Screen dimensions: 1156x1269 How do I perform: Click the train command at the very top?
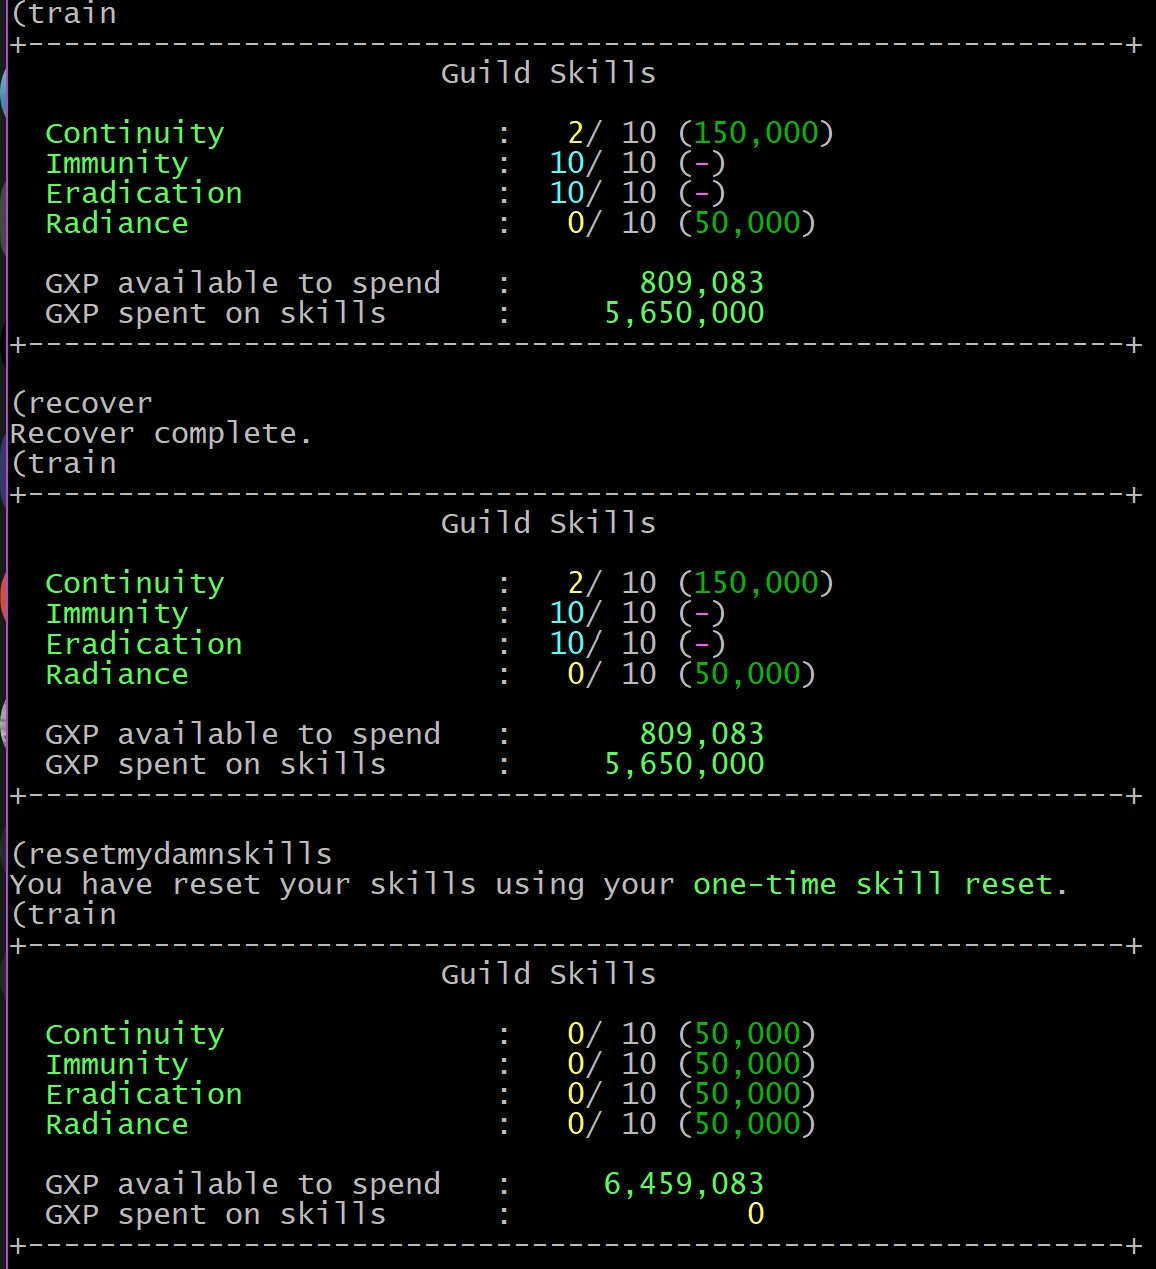click(70, 14)
